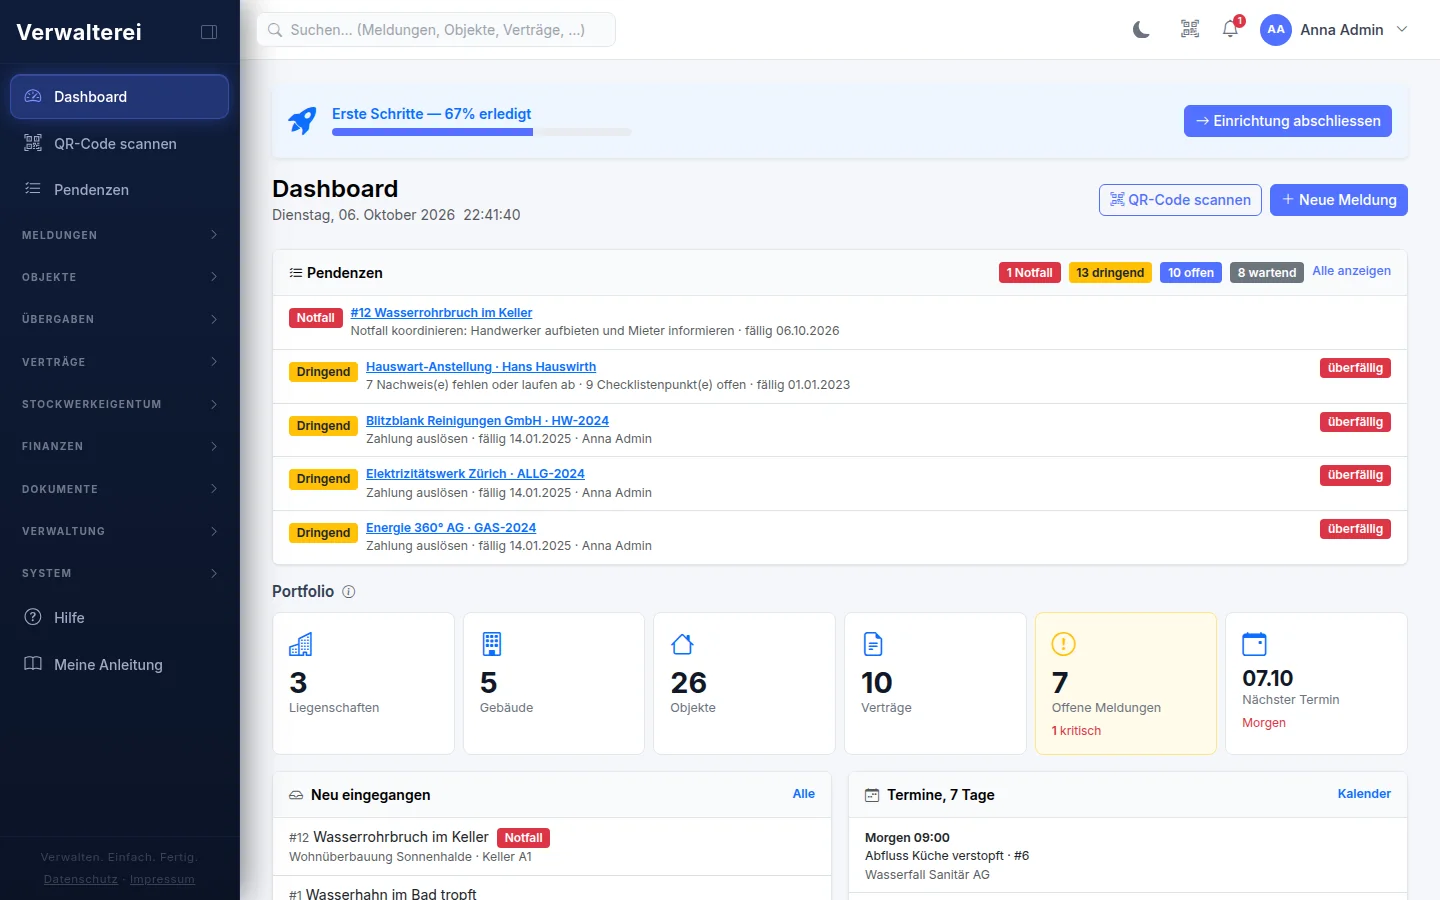Toggle dark mode with the moon icon
The width and height of the screenshot is (1440, 900).
point(1141,30)
